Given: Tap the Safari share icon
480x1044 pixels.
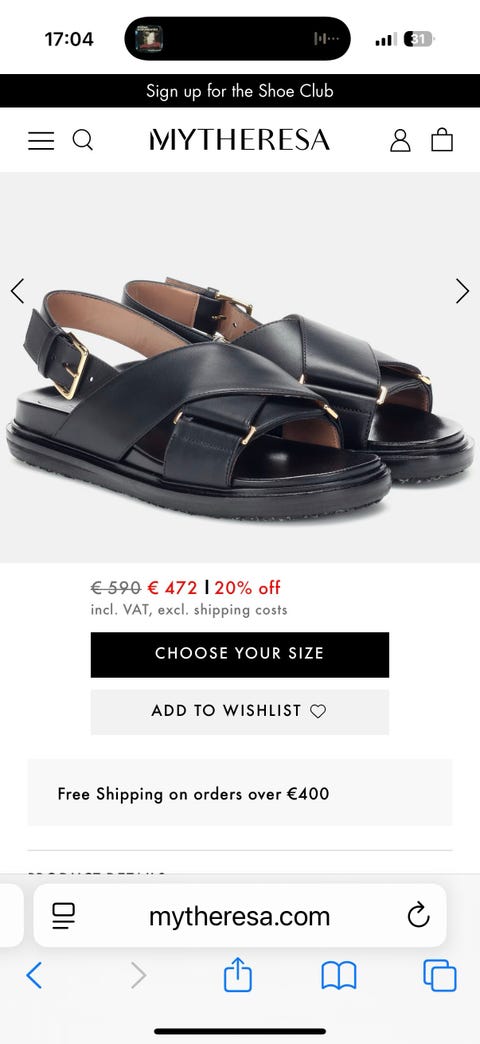Looking at the screenshot, I should [238, 975].
